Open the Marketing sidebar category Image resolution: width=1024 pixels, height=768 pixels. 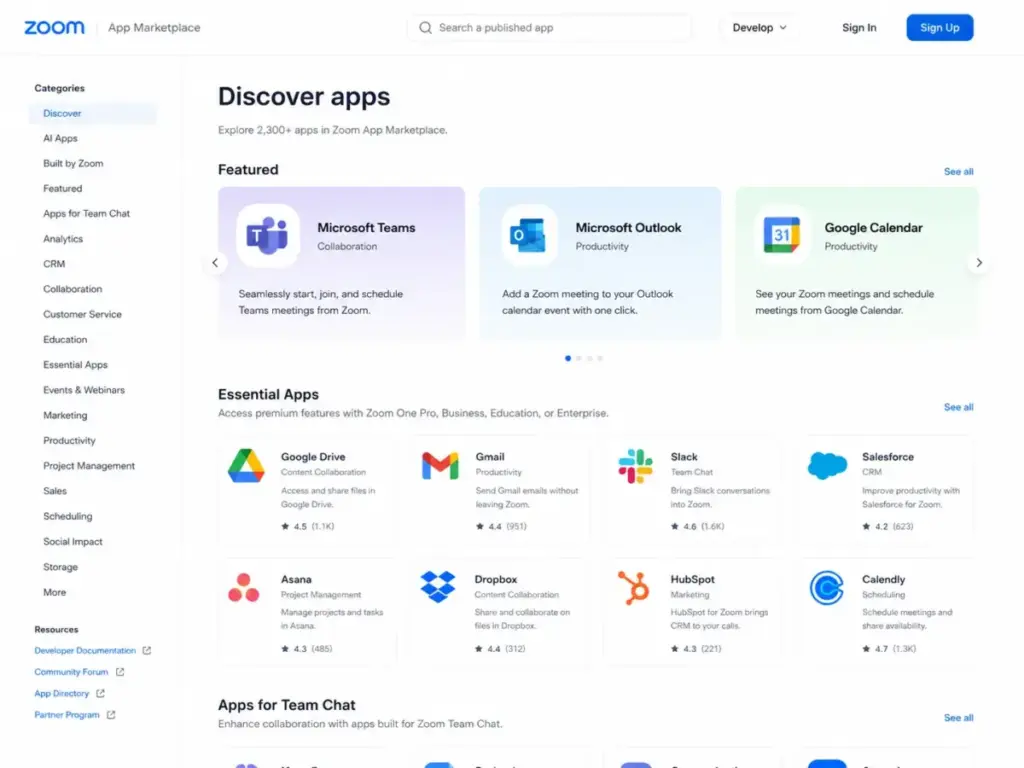(65, 415)
